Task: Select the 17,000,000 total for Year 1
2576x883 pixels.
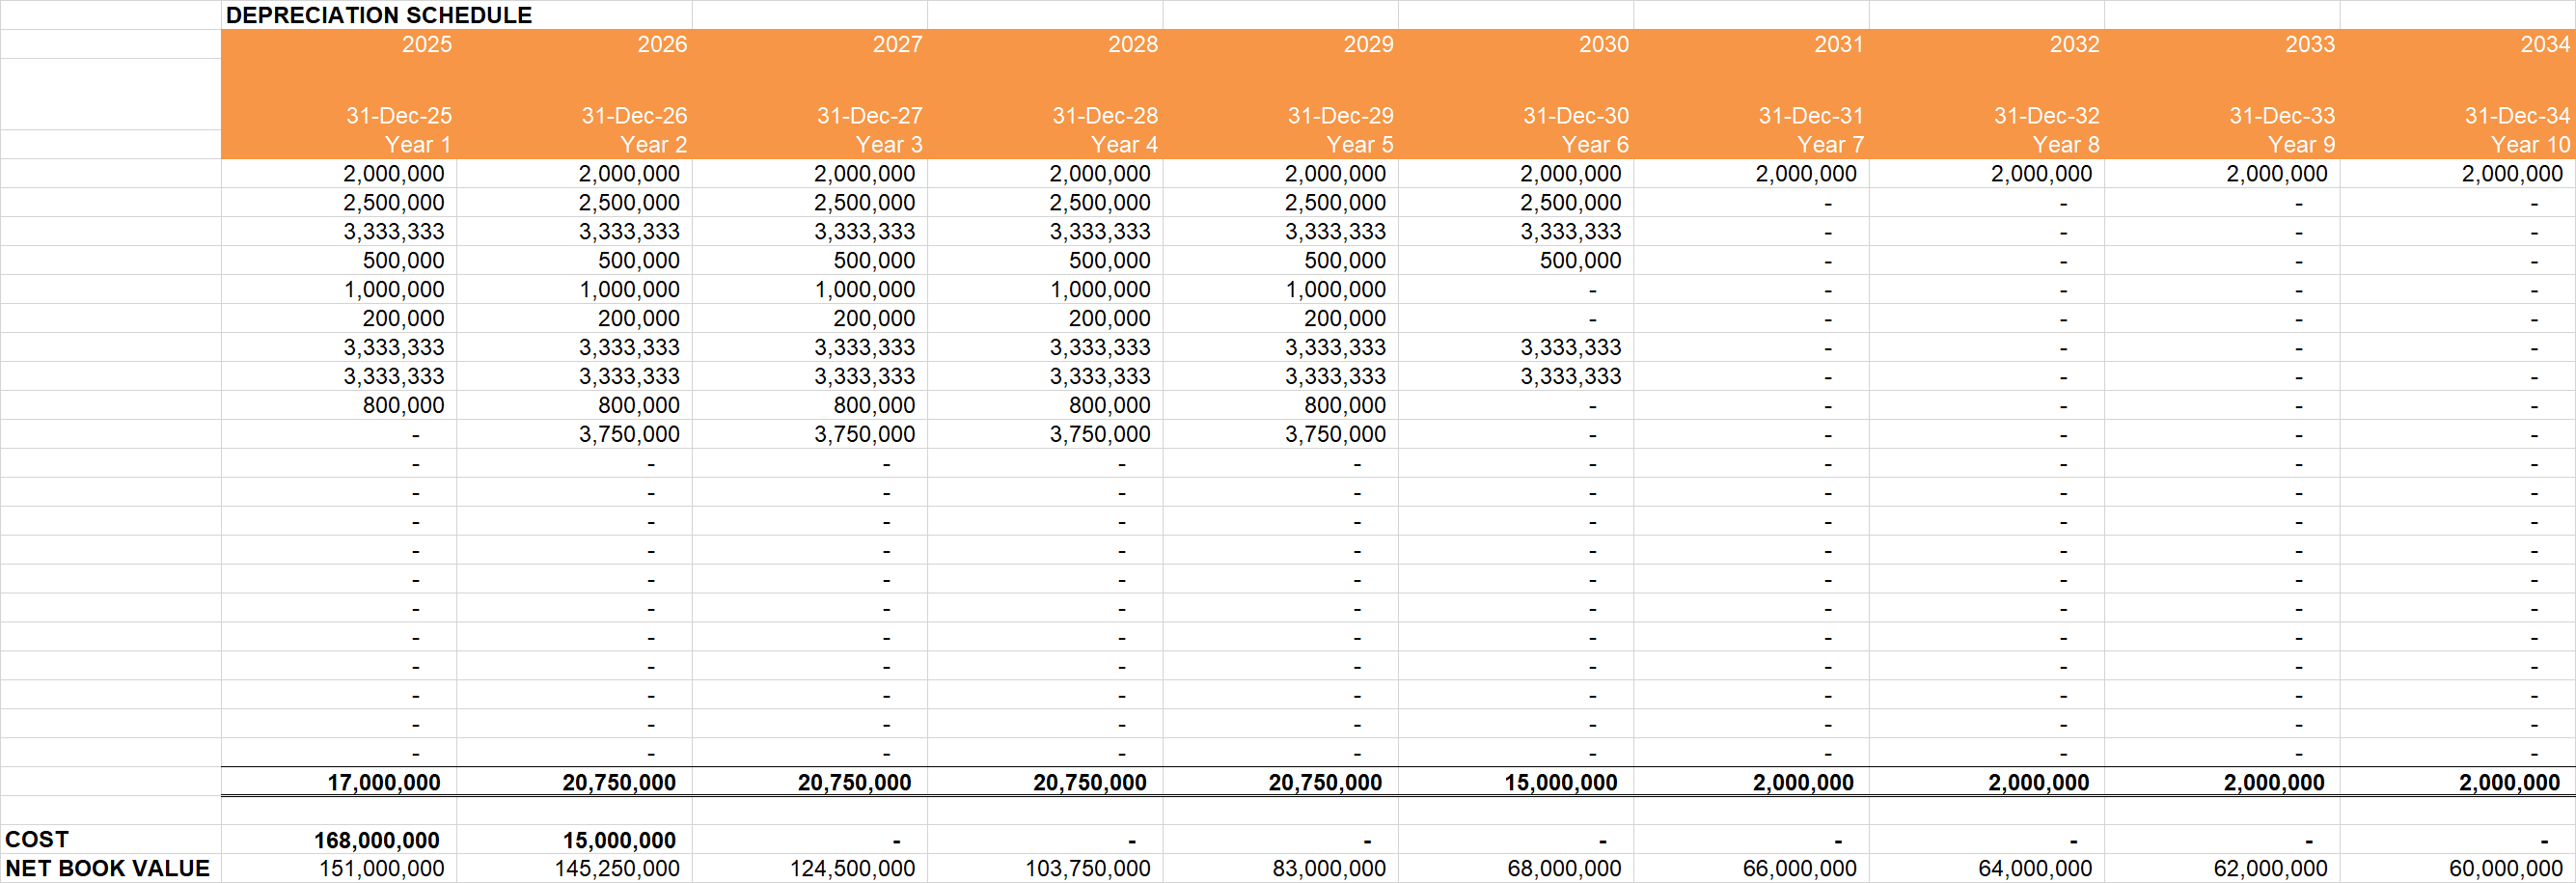Action: tap(385, 782)
